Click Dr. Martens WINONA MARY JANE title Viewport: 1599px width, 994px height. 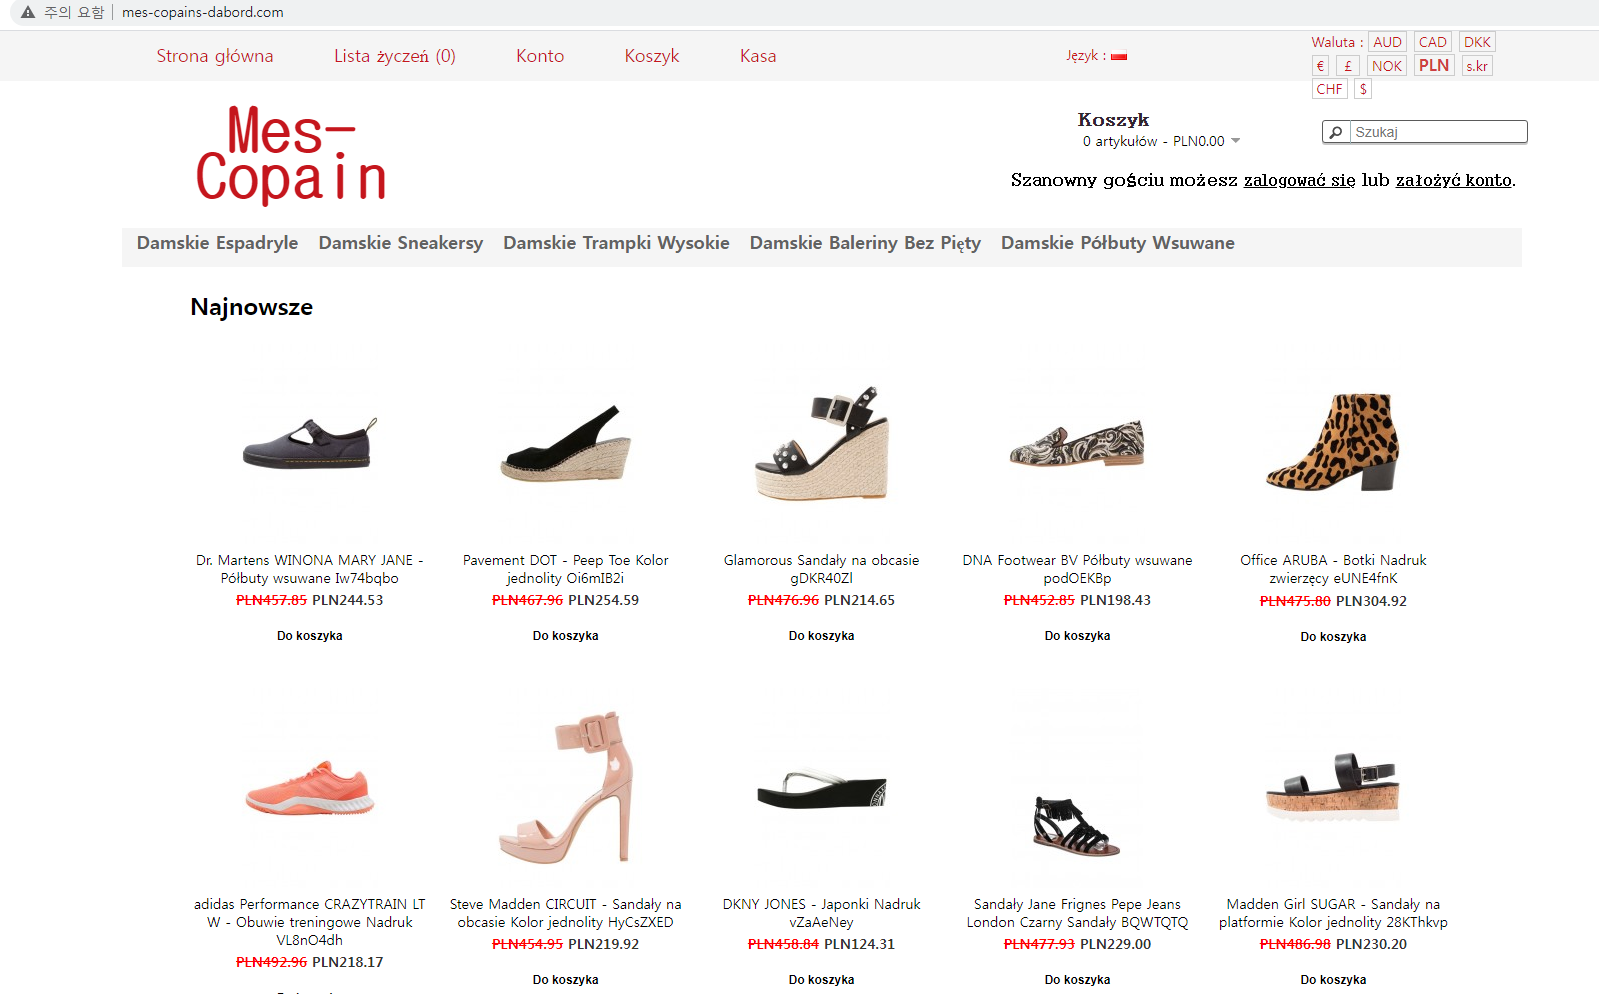pos(309,569)
